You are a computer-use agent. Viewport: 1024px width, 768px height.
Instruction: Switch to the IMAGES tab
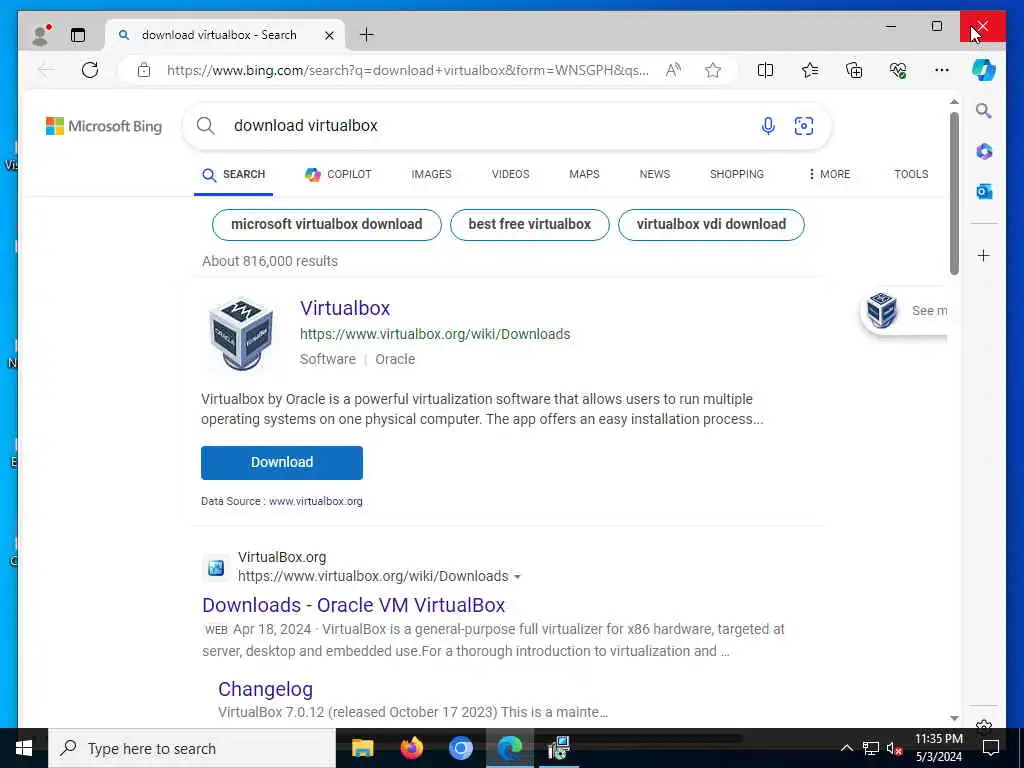[431, 174]
